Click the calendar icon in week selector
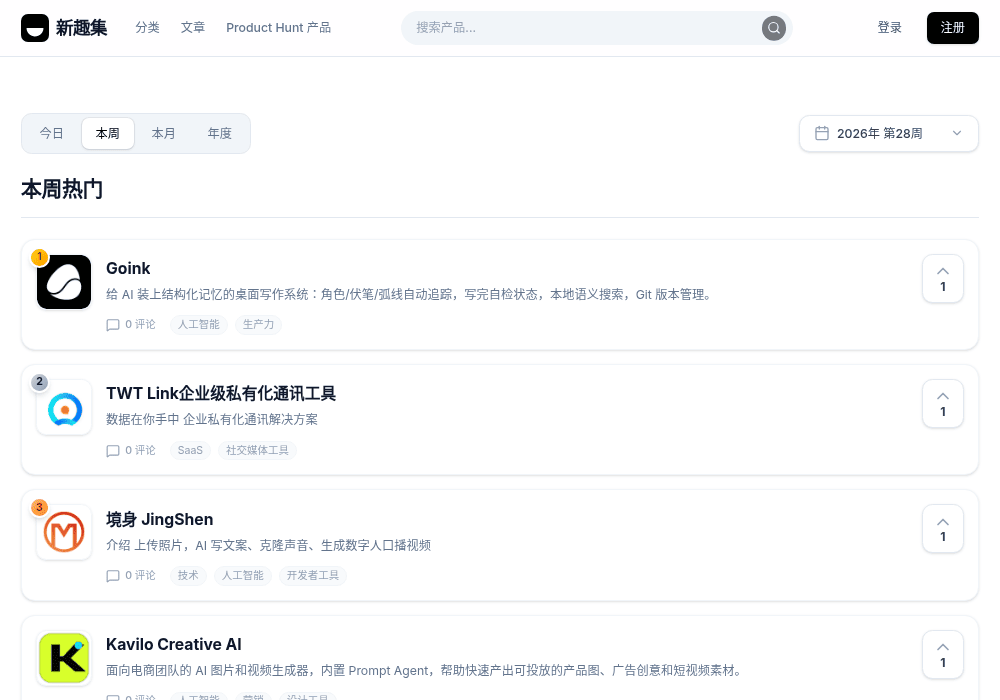The image size is (1000, 700). tap(822, 133)
